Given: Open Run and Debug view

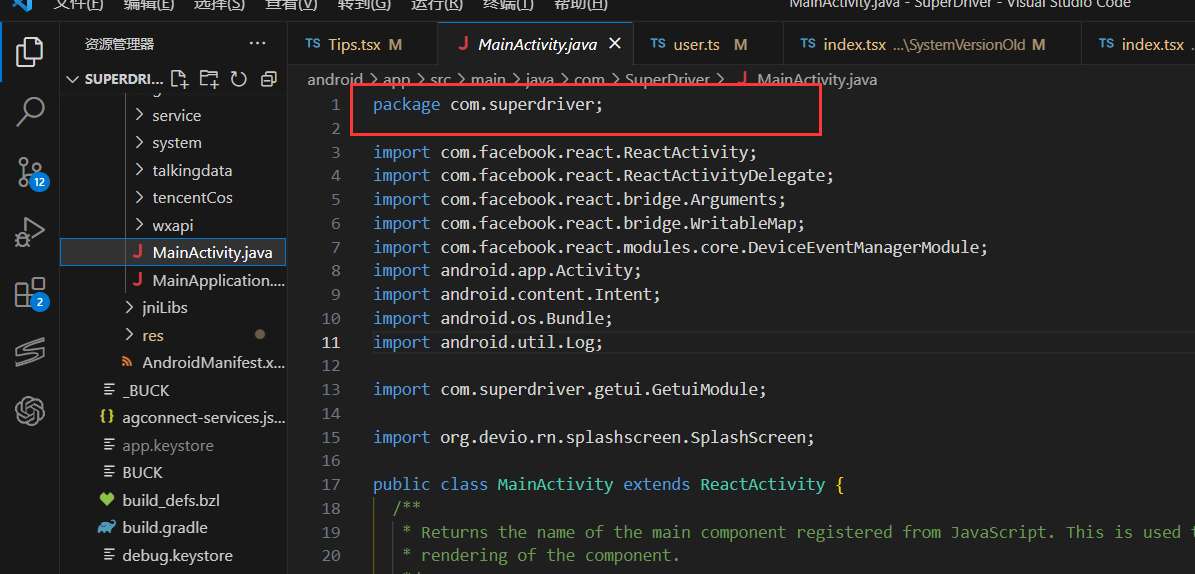Looking at the screenshot, I should [30, 233].
